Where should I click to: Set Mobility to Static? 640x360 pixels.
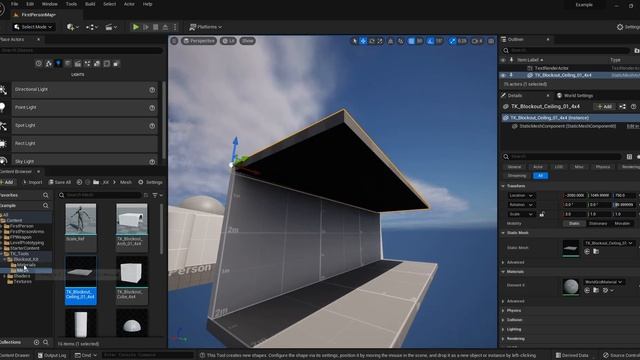point(574,223)
